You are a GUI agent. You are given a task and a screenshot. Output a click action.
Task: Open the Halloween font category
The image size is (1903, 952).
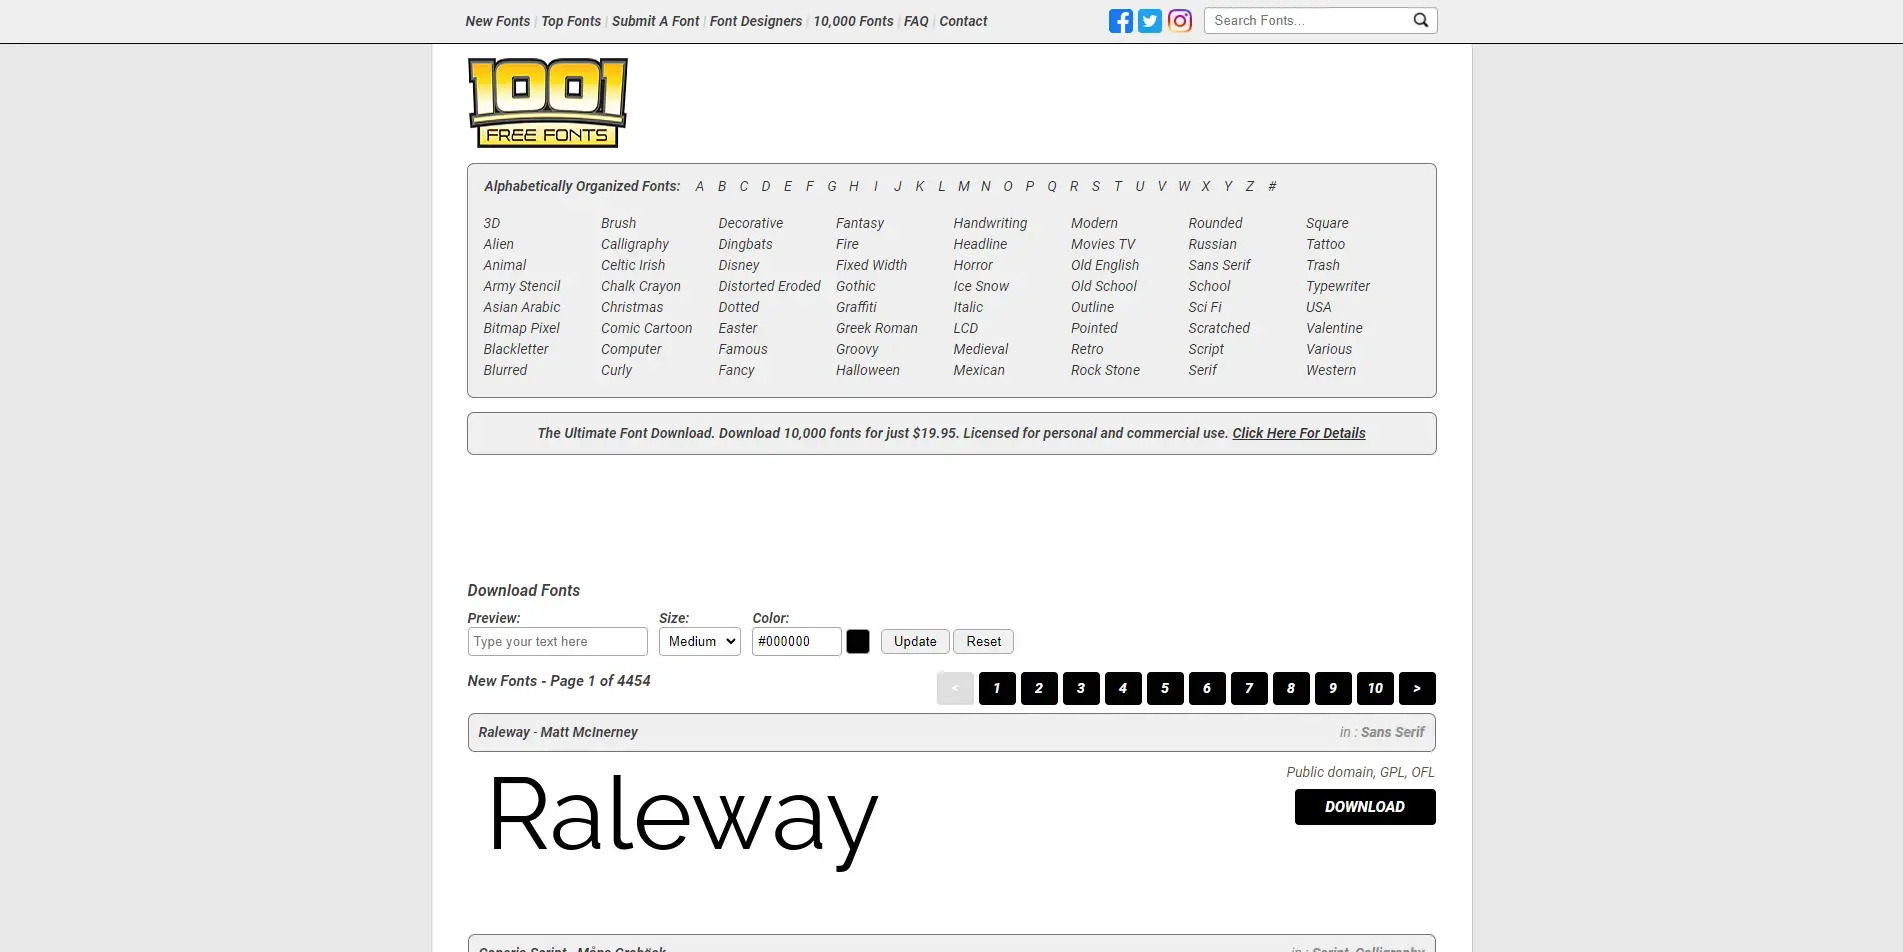coord(868,370)
